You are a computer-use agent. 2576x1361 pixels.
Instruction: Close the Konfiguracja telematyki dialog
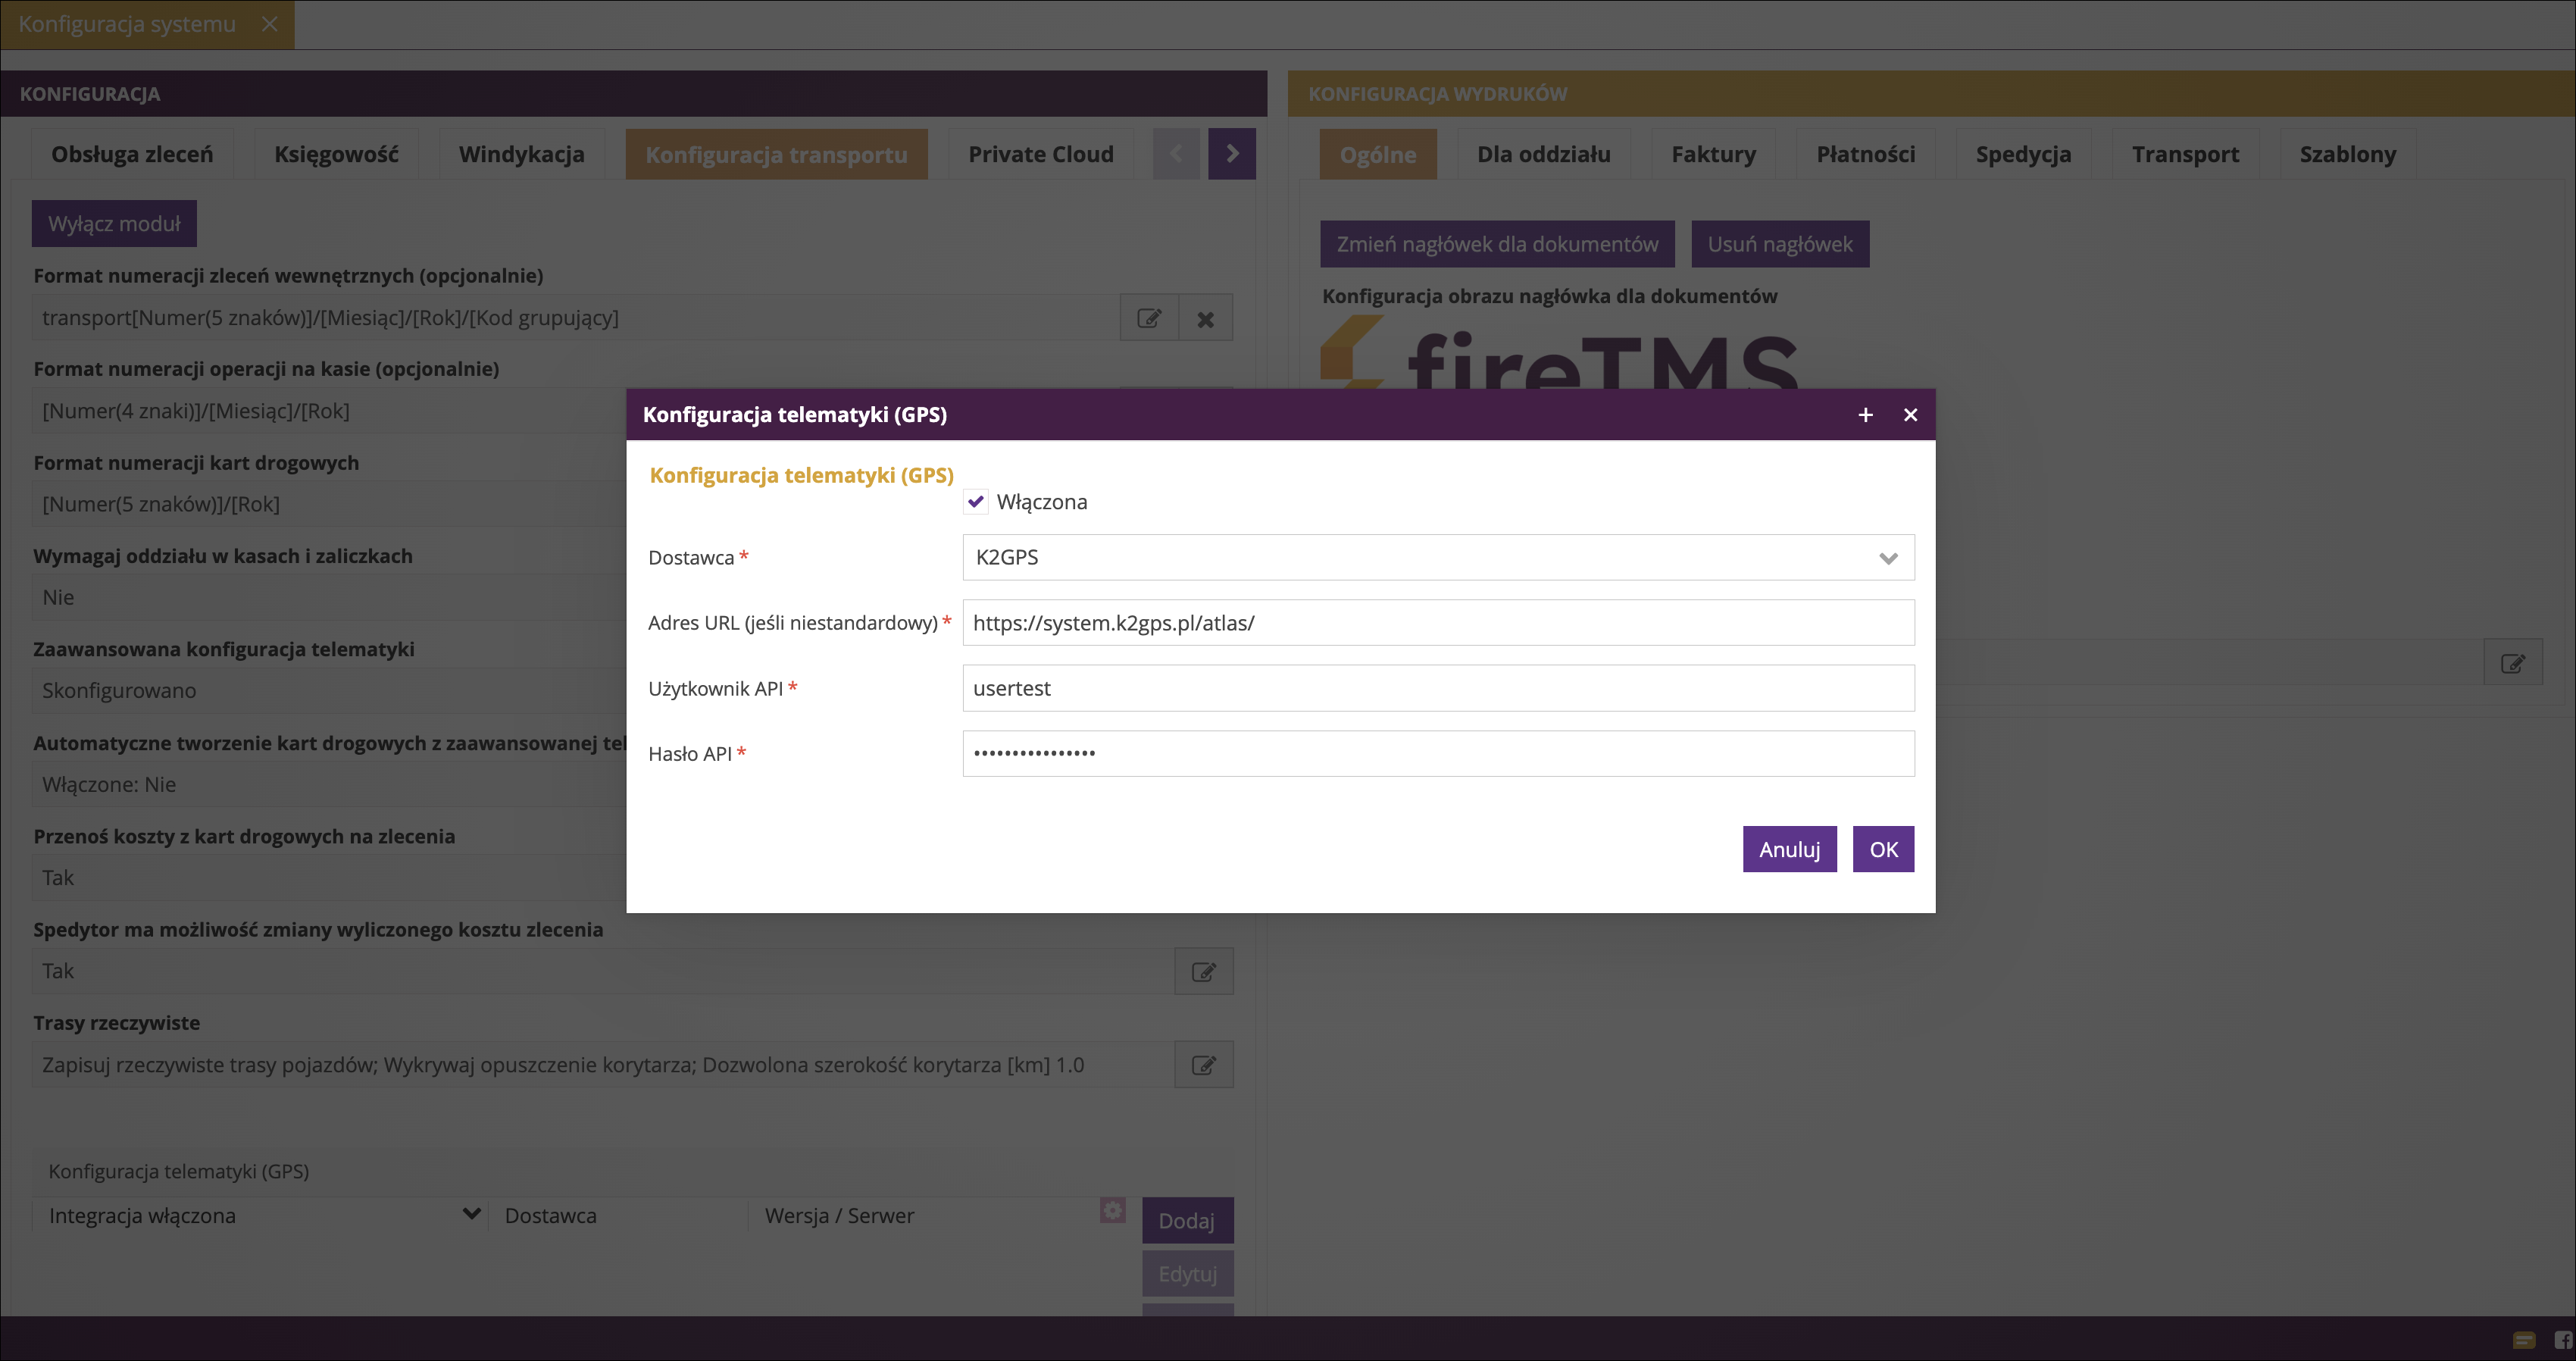click(x=1910, y=415)
